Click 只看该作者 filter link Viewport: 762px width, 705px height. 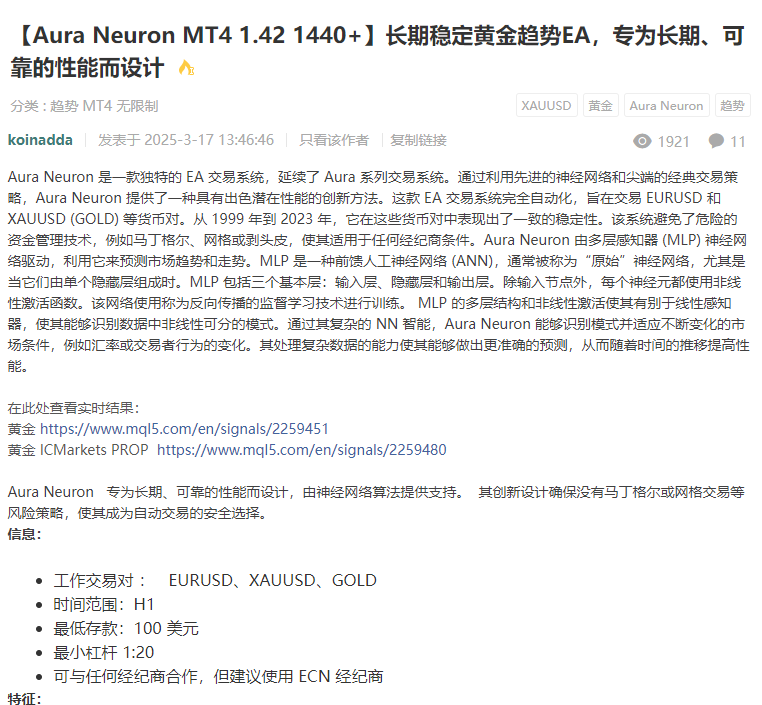(x=334, y=140)
